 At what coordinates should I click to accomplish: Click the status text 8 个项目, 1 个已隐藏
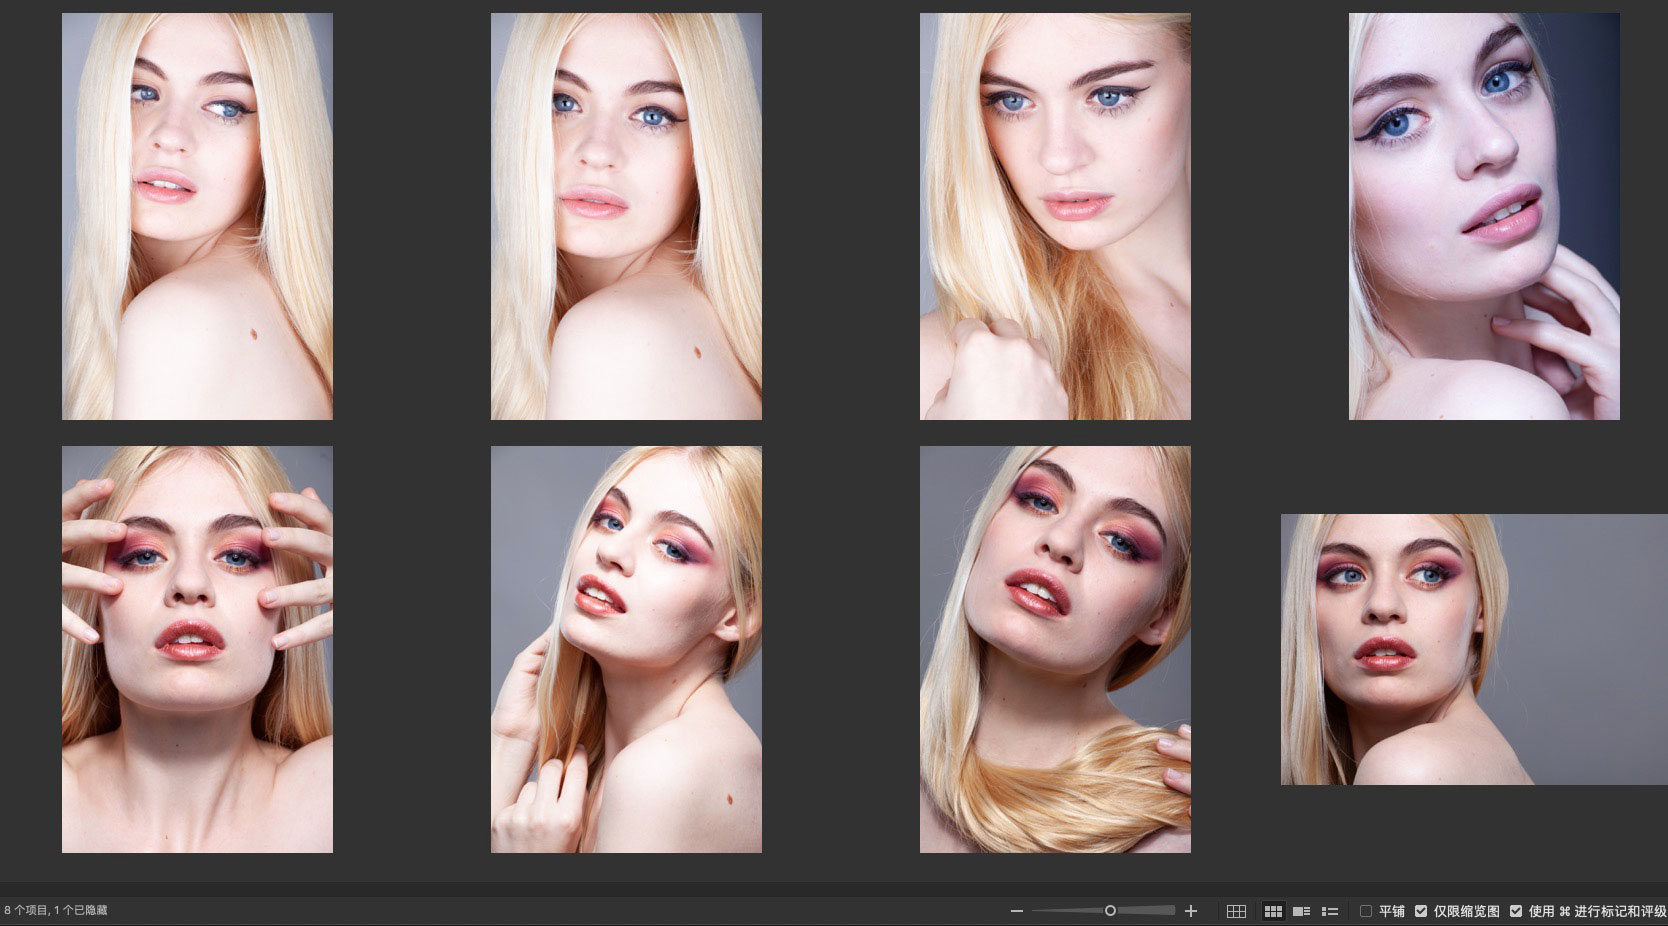click(x=56, y=911)
